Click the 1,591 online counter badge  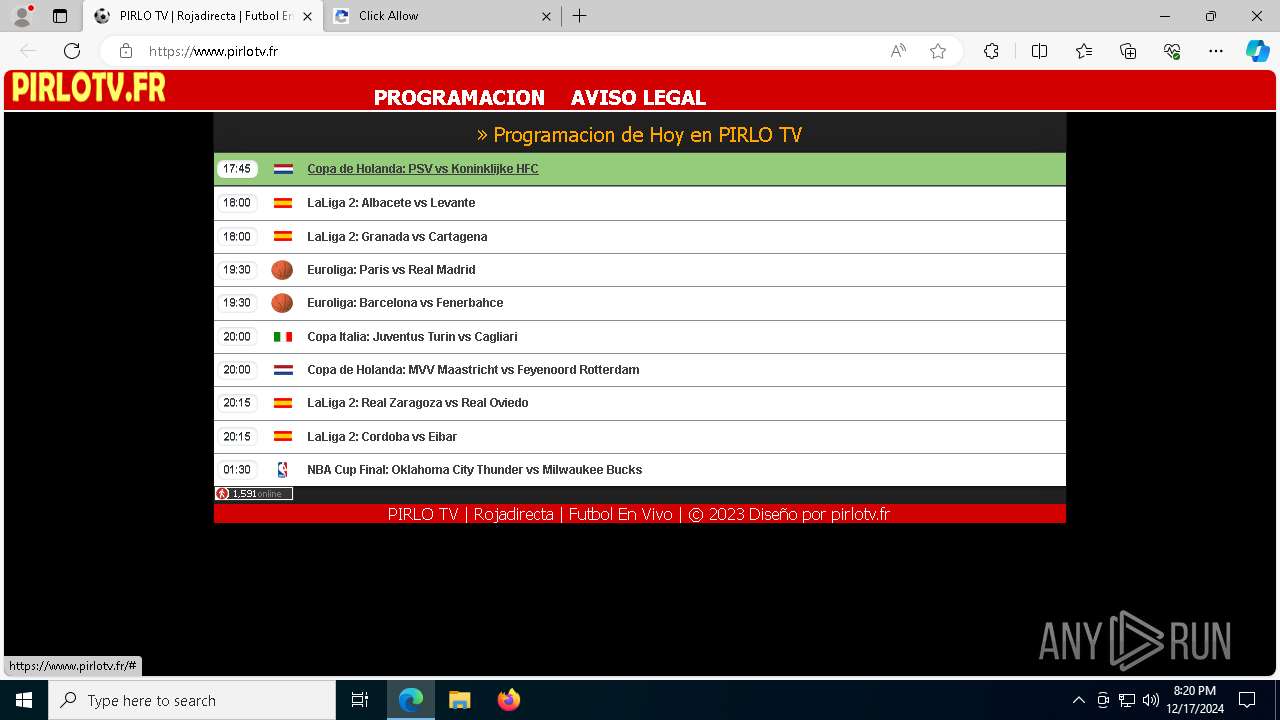click(x=254, y=494)
